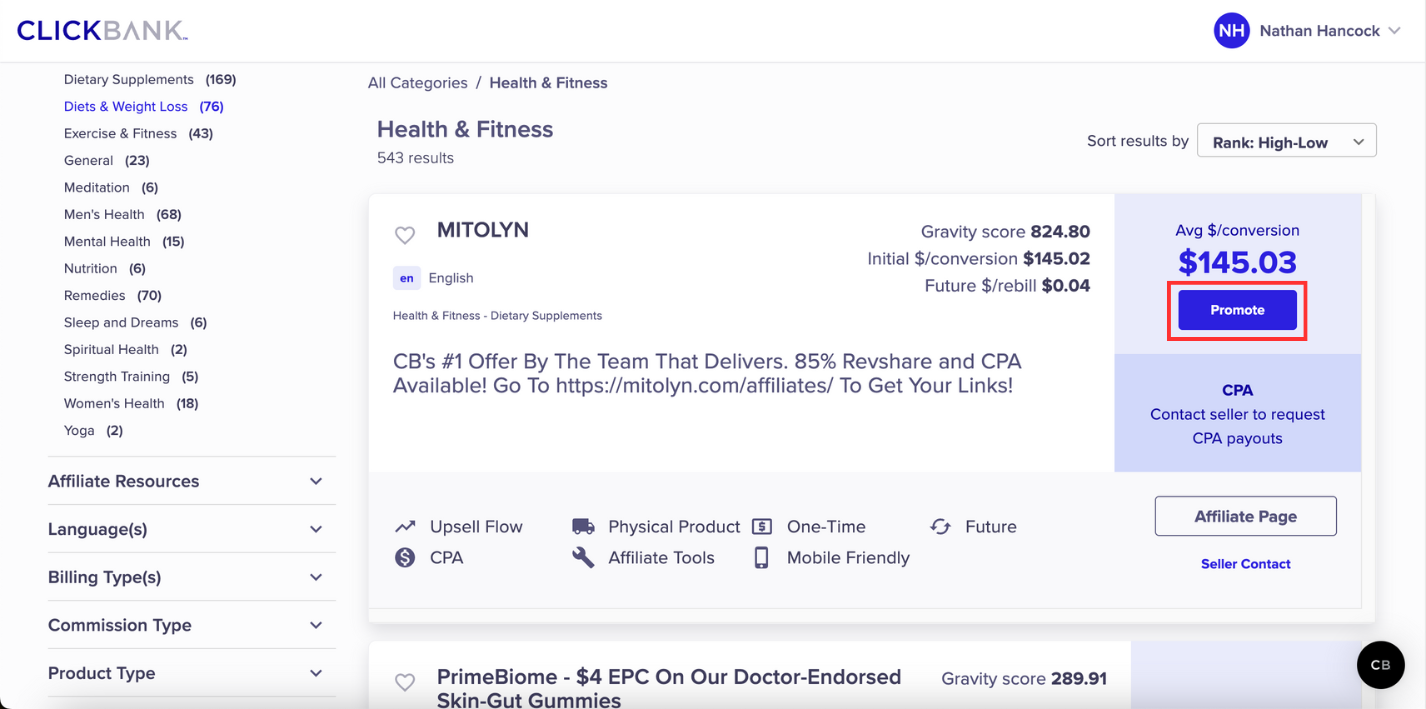Screen dimensions: 1426x709
Task: Click the Seller Contact link
Action: click(1245, 564)
